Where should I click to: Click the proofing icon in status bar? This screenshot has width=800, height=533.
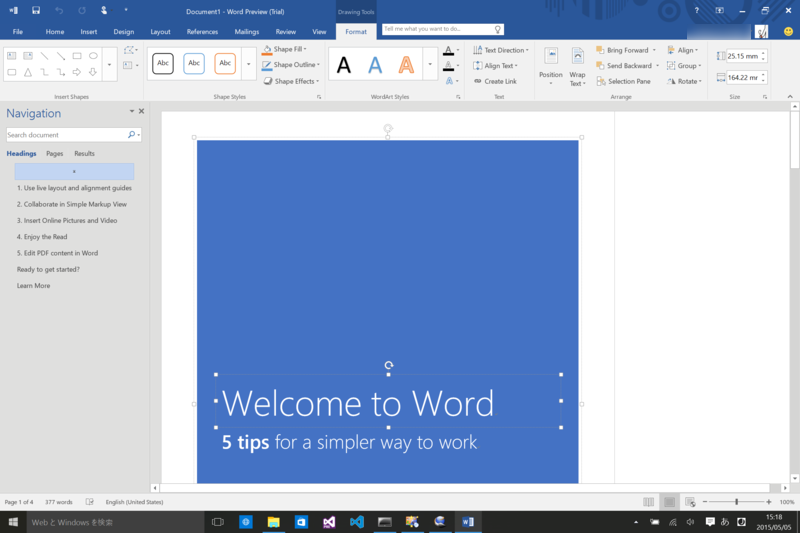90,502
